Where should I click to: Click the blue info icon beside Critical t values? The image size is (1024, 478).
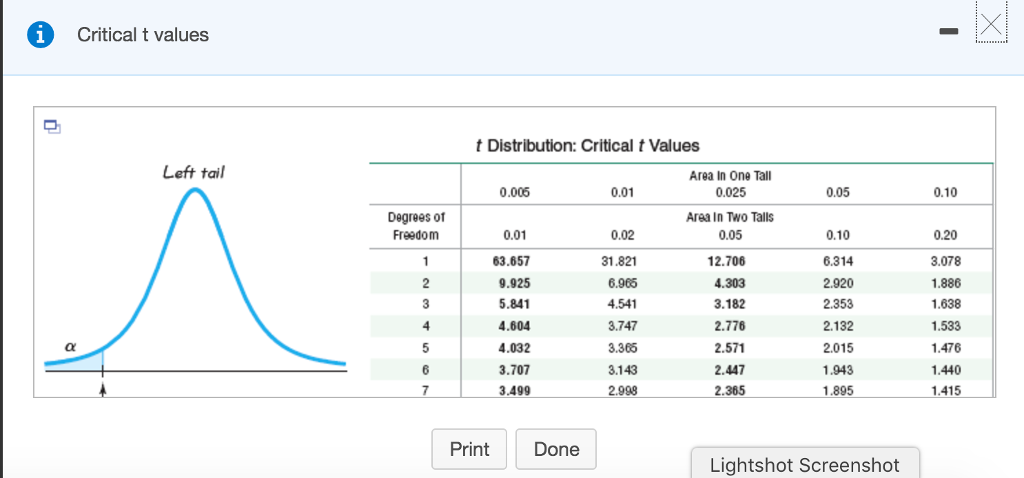tap(40, 35)
